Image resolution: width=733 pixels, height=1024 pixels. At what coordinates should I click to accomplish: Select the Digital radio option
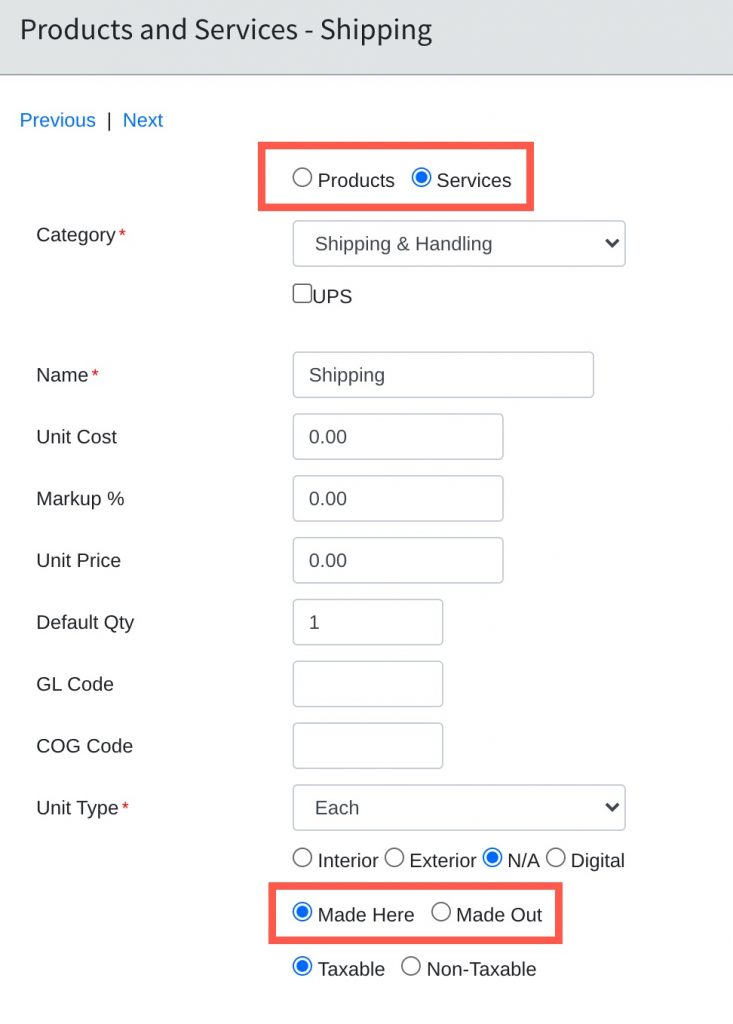(x=557, y=857)
